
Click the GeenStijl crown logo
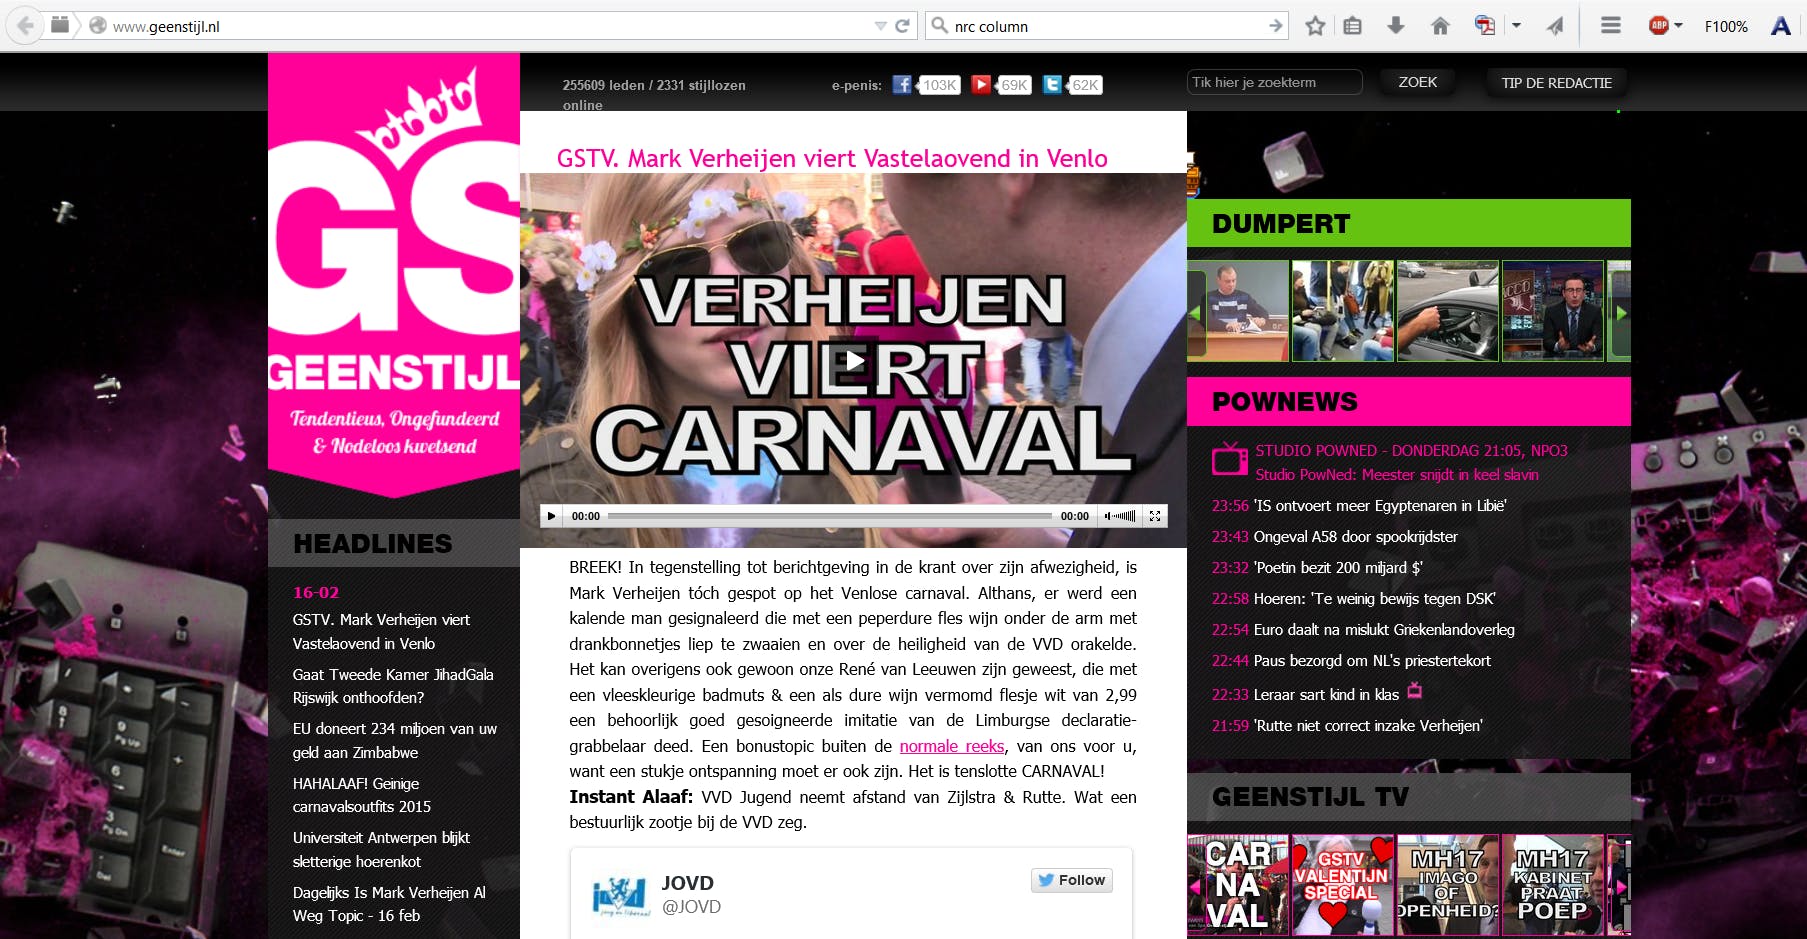(x=394, y=275)
